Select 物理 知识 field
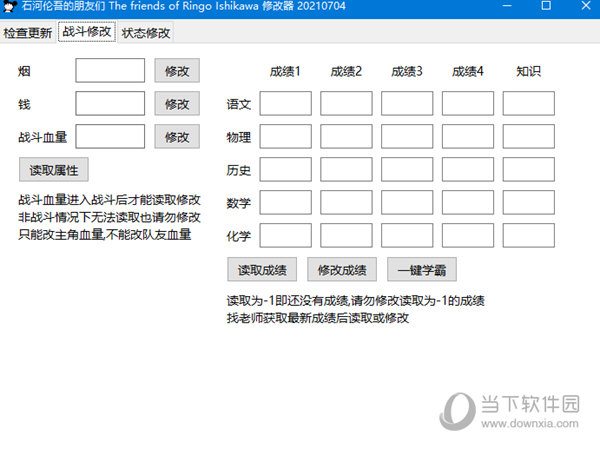 [x=529, y=136]
